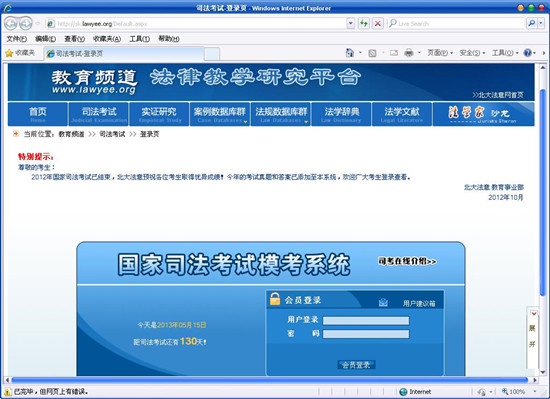Open the 法学文献 navigation item
Viewport: 550px width, 399px height.
[x=402, y=114]
